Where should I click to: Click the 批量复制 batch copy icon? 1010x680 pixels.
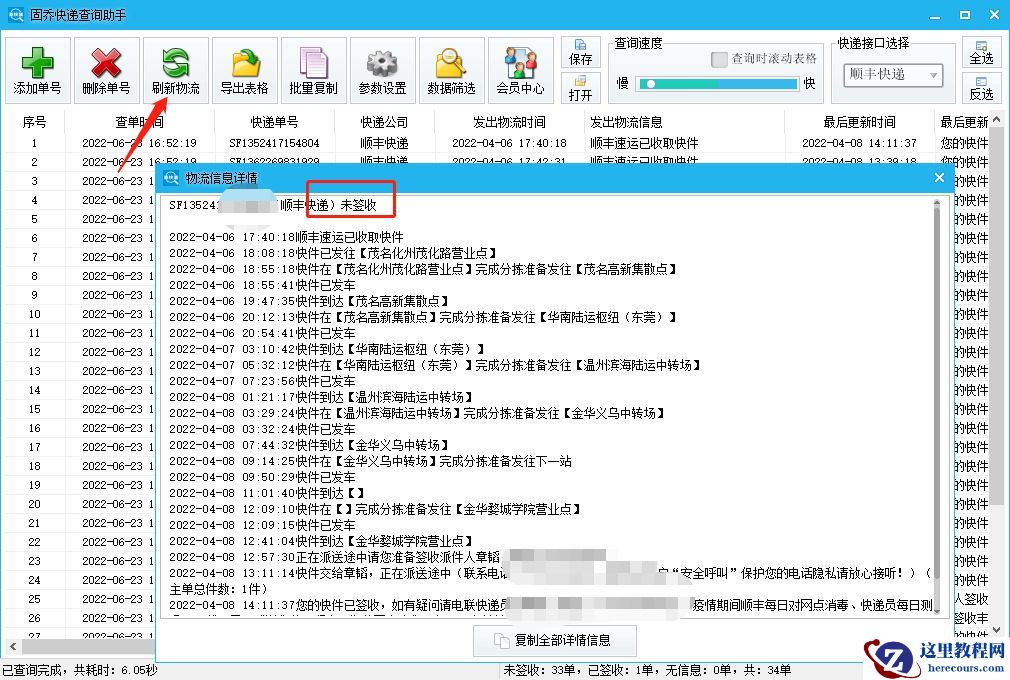313,63
